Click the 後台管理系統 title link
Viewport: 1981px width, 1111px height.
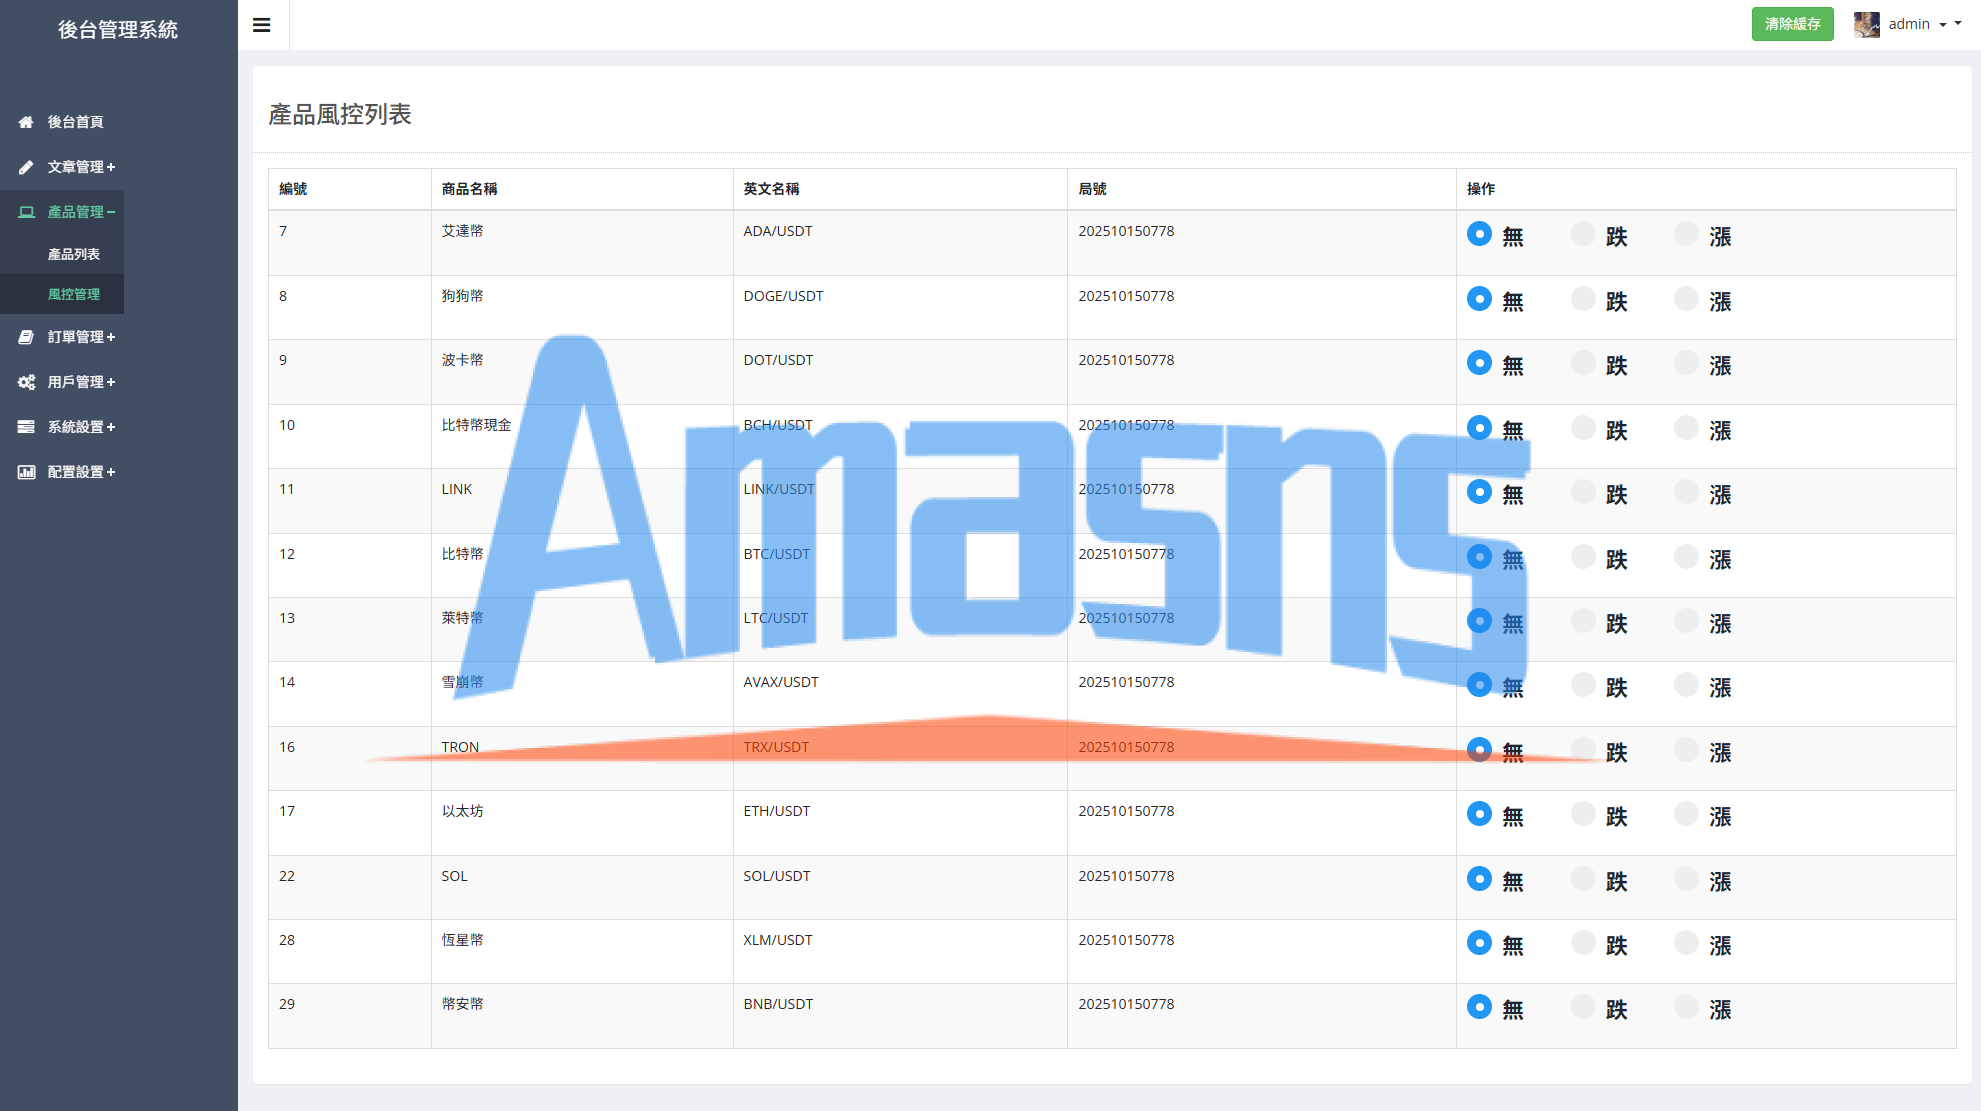(x=118, y=30)
